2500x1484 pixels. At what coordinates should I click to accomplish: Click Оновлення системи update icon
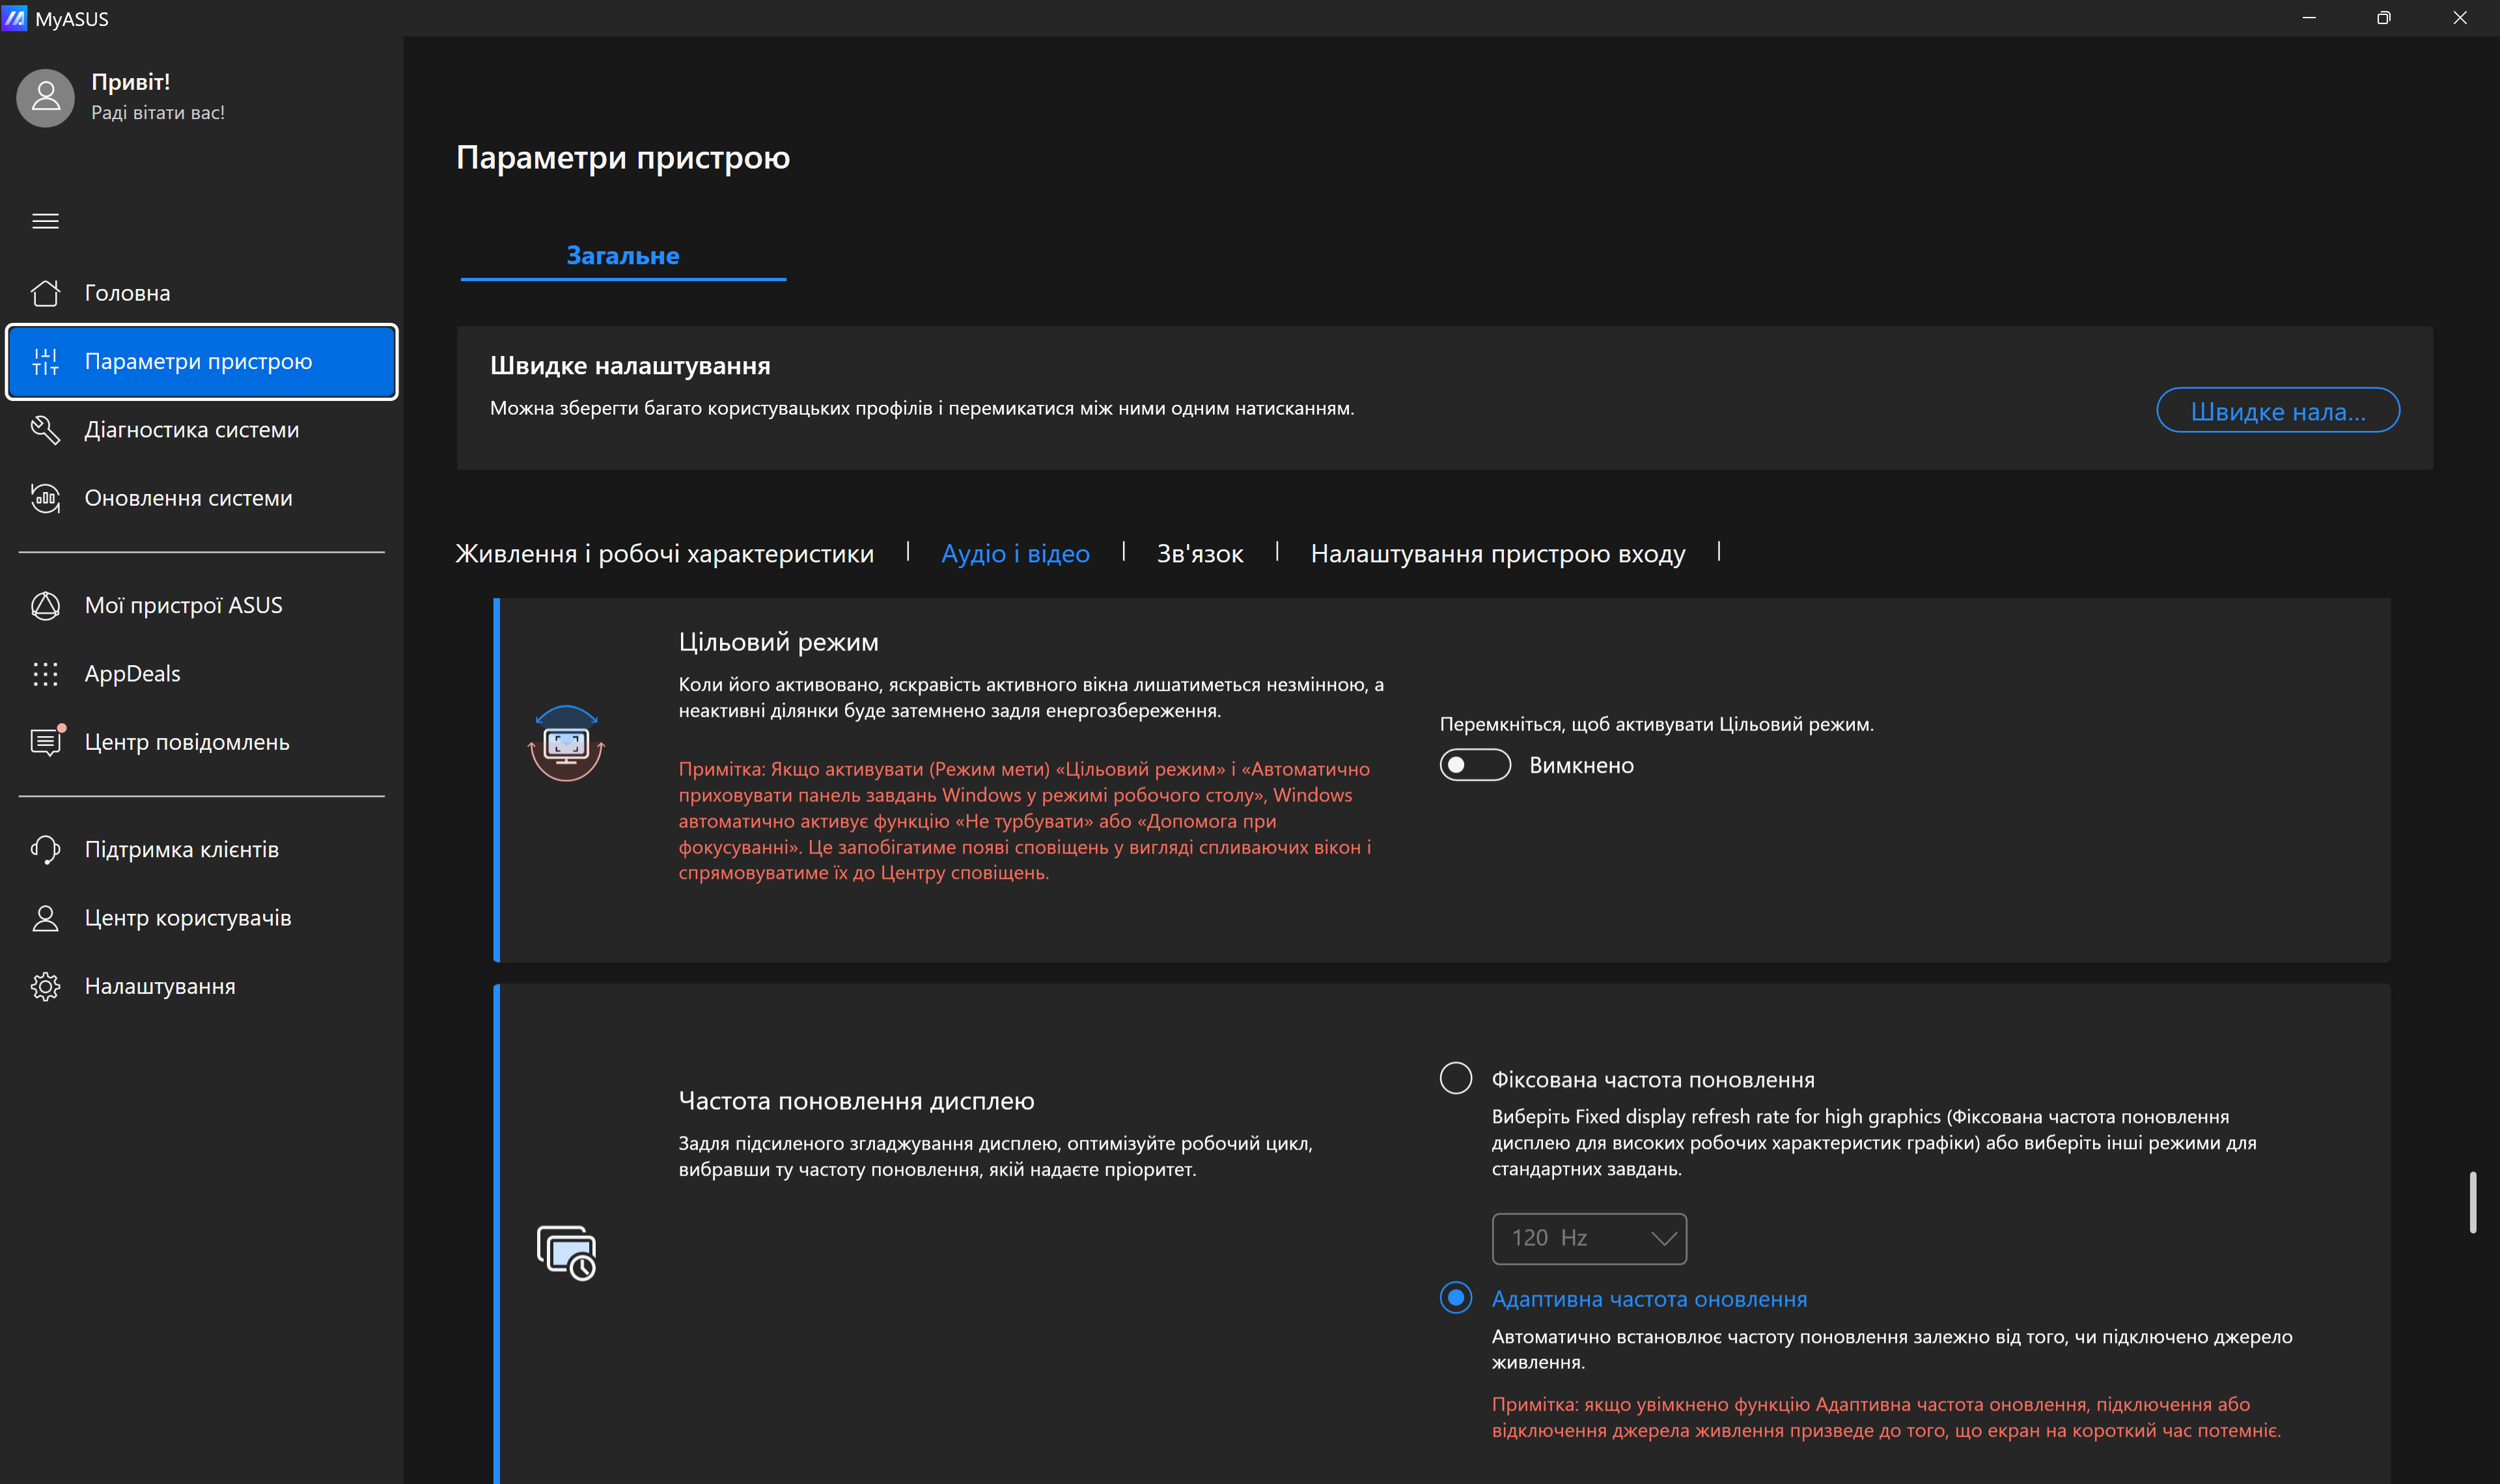[x=45, y=498]
